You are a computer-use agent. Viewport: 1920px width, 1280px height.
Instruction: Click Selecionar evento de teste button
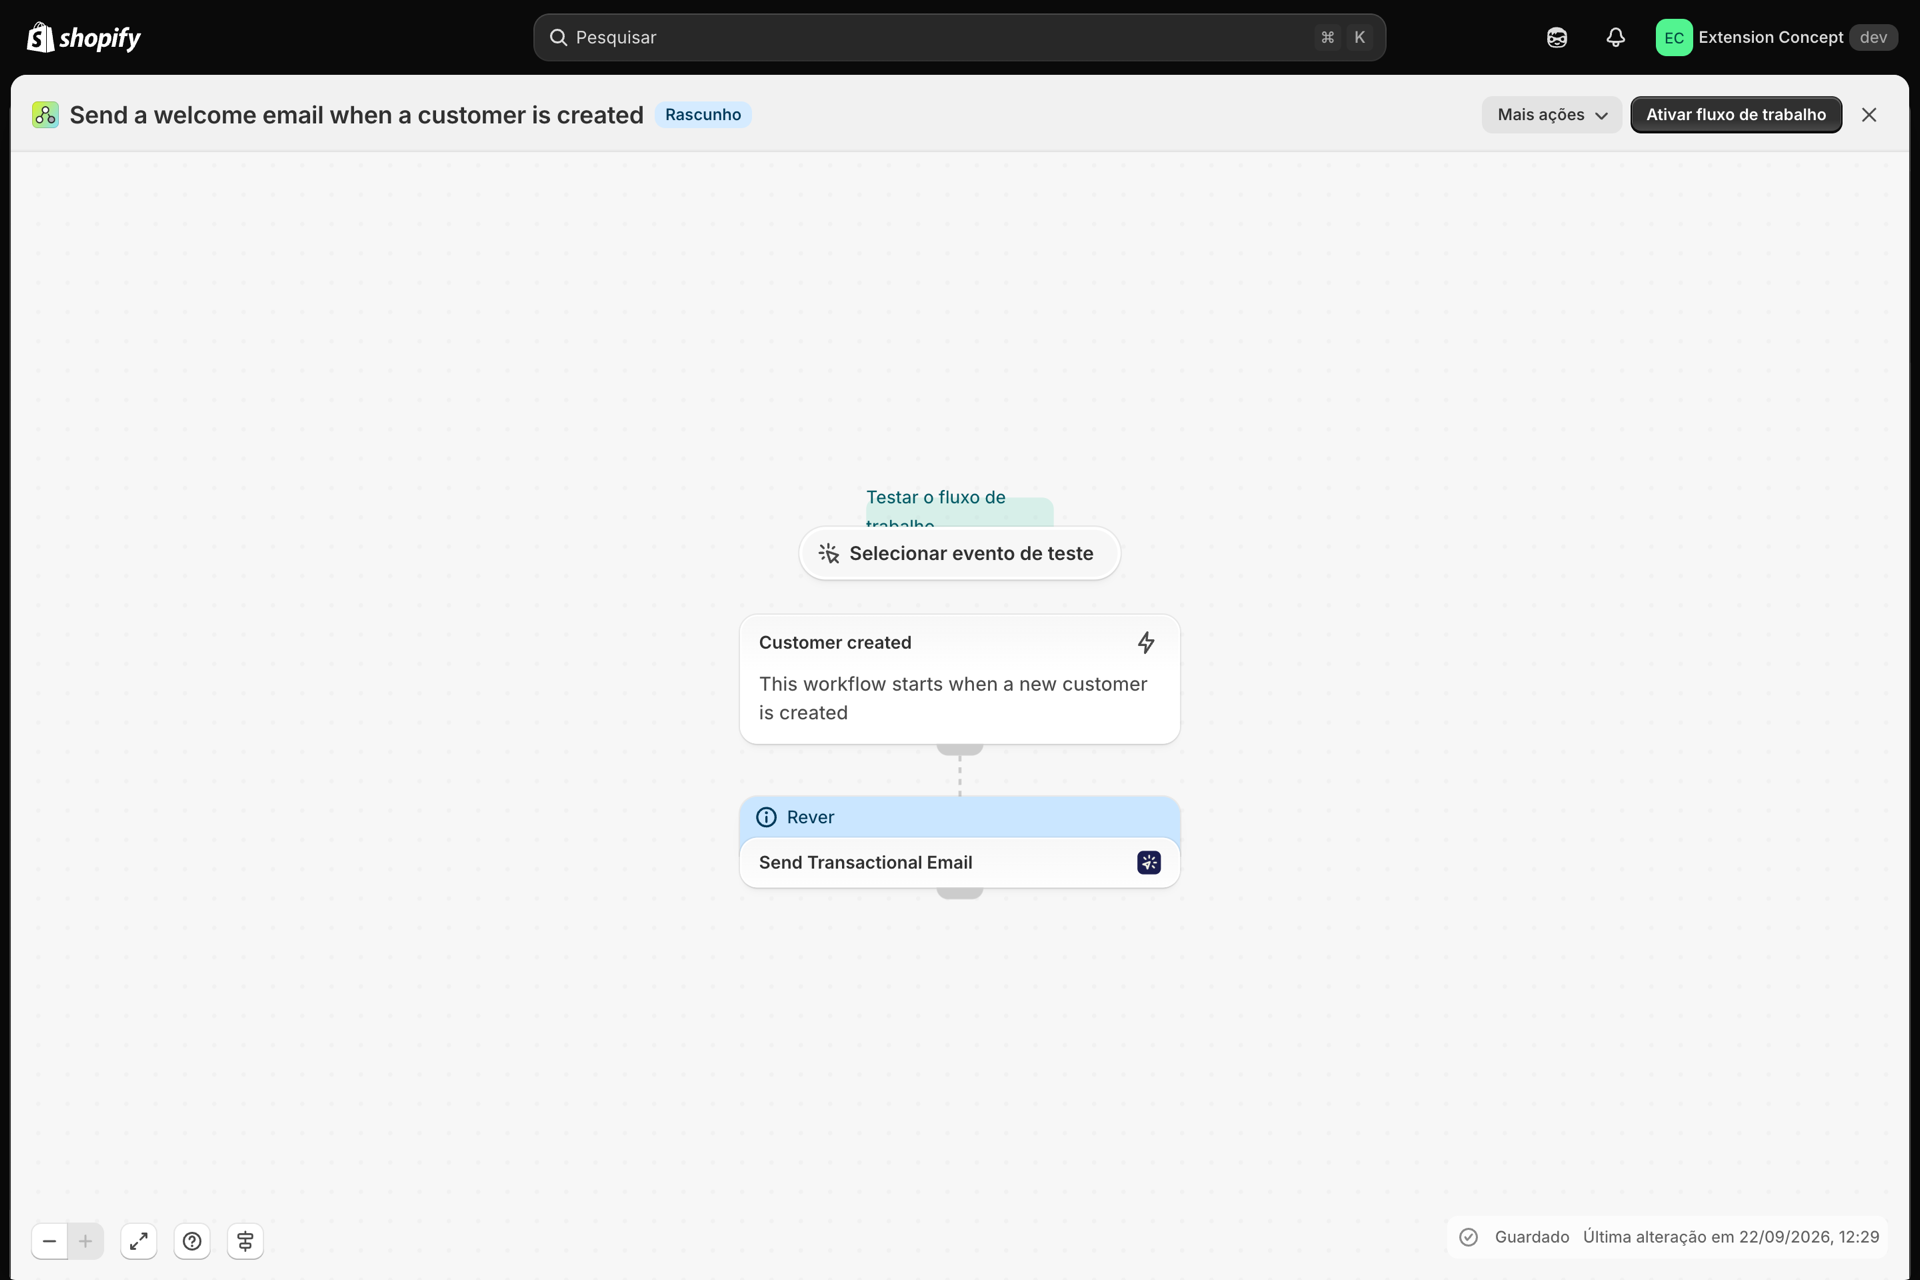959,554
